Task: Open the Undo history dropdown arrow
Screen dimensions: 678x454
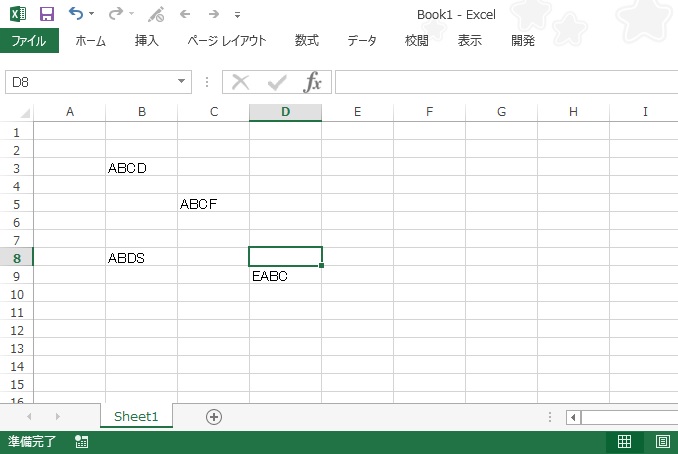Action: pos(92,14)
